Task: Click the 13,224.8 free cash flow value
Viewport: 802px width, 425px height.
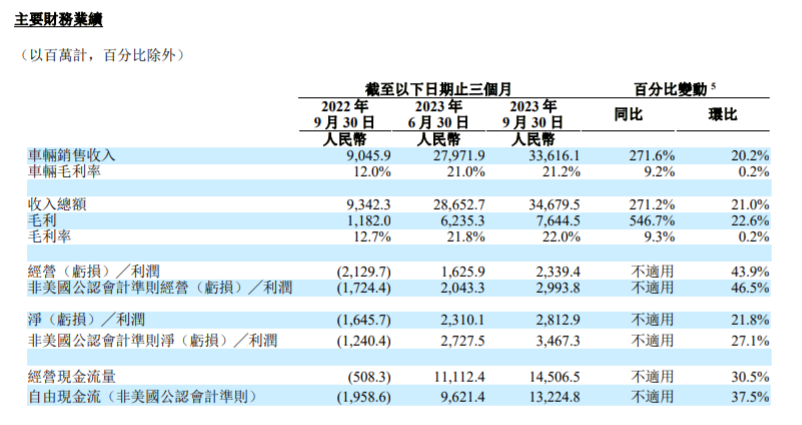Action: point(554,396)
